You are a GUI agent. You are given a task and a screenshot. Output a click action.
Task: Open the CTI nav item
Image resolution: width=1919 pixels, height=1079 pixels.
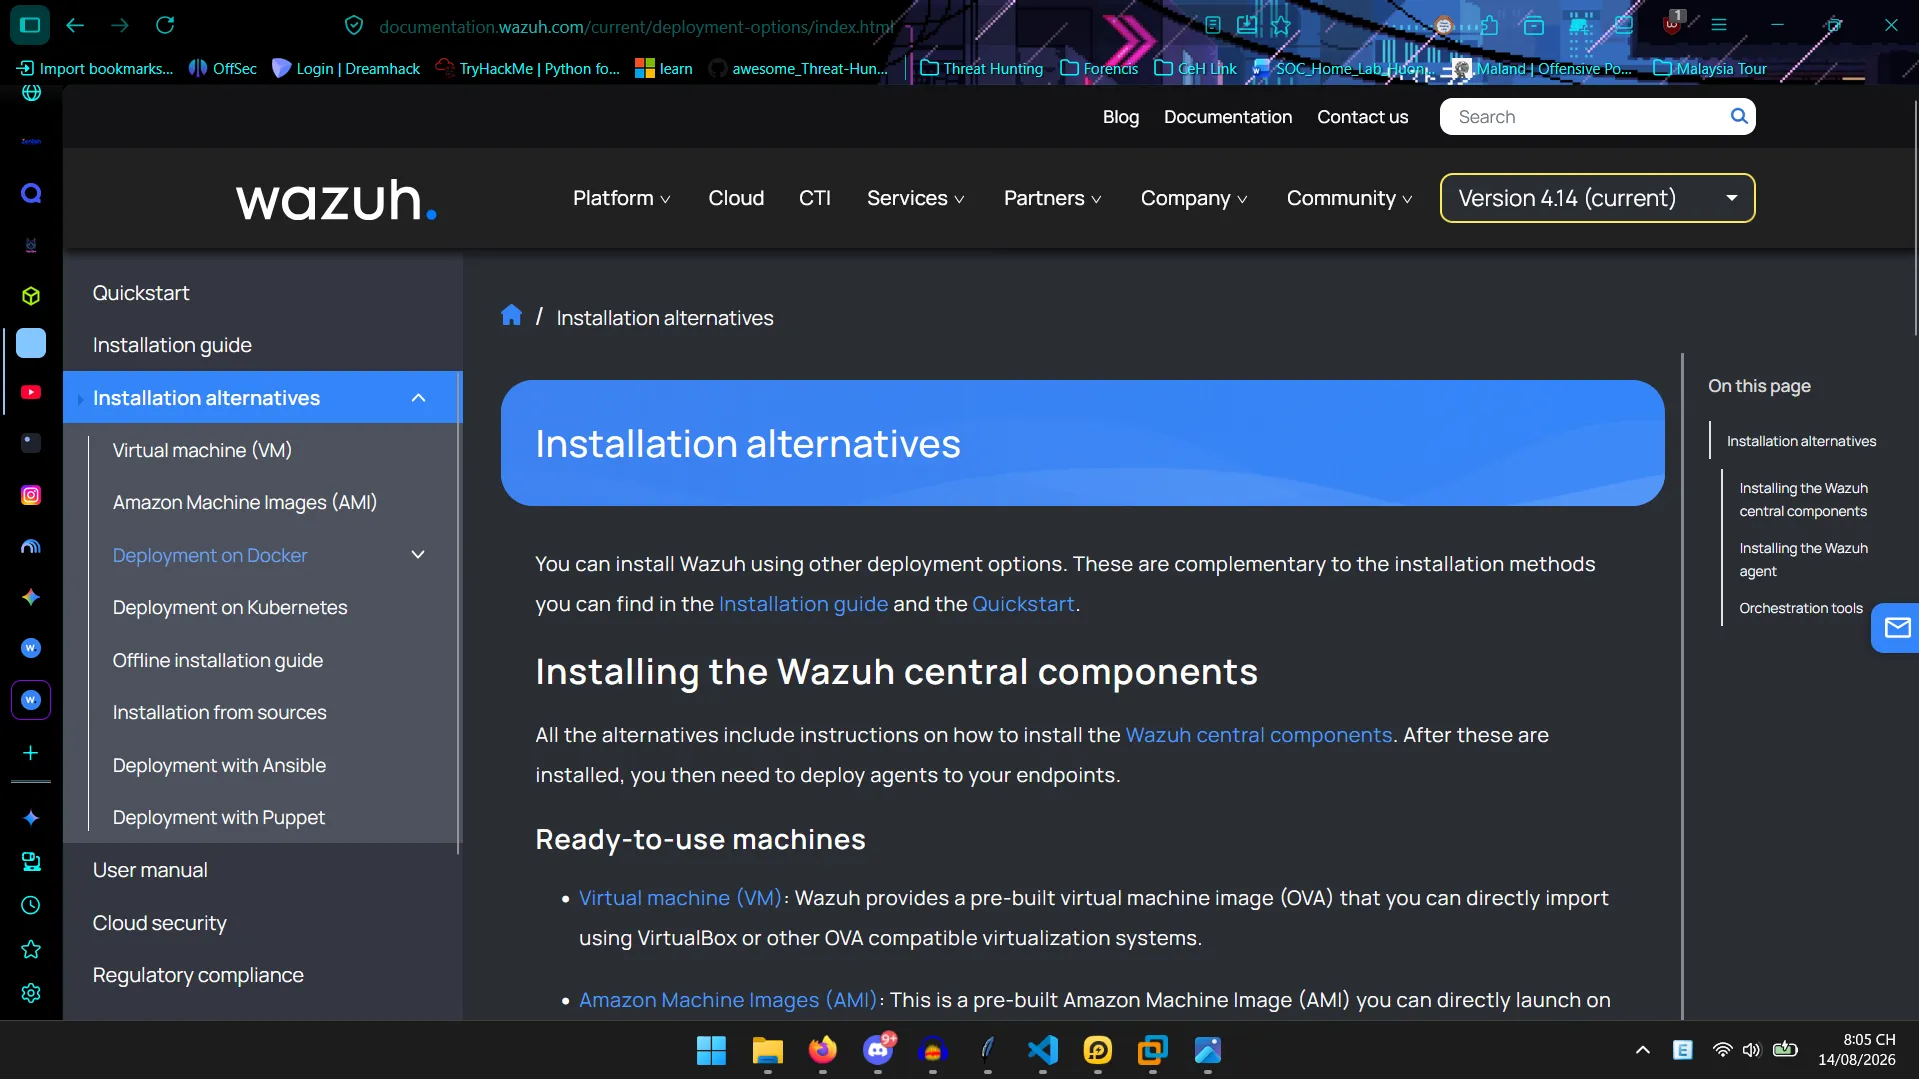(x=815, y=198)
